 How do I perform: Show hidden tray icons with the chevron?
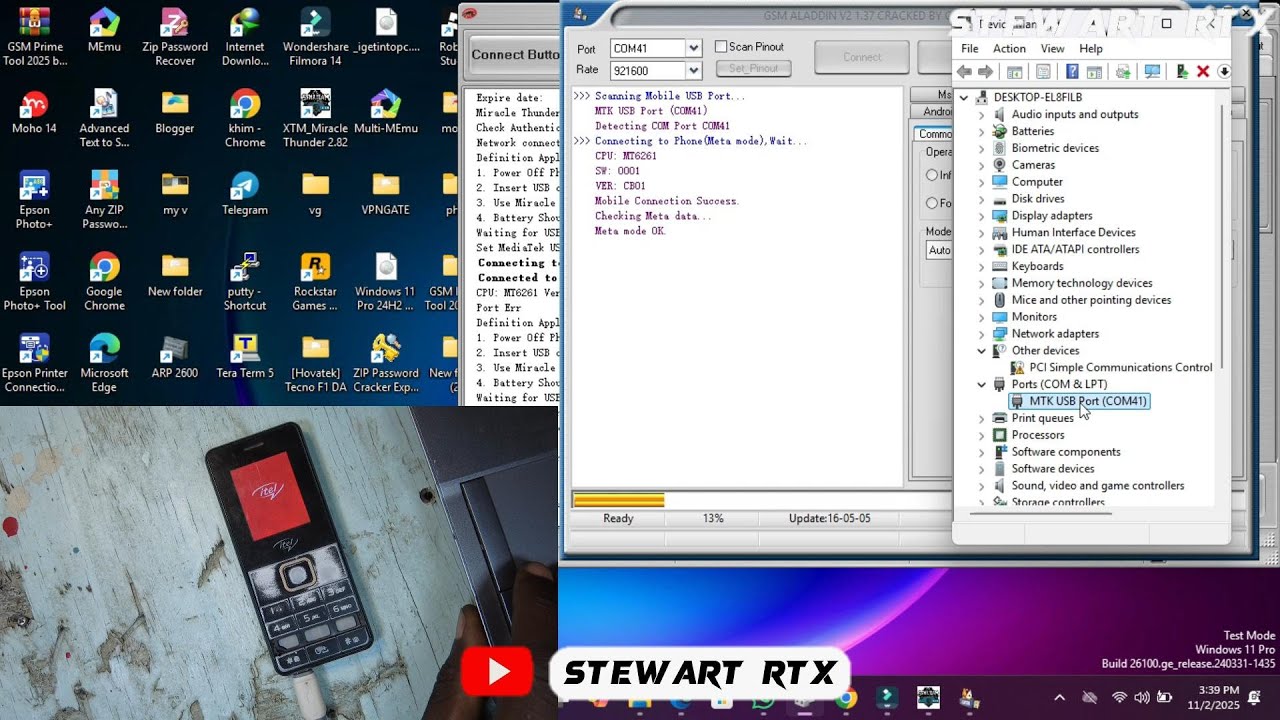pos(1060,698)
